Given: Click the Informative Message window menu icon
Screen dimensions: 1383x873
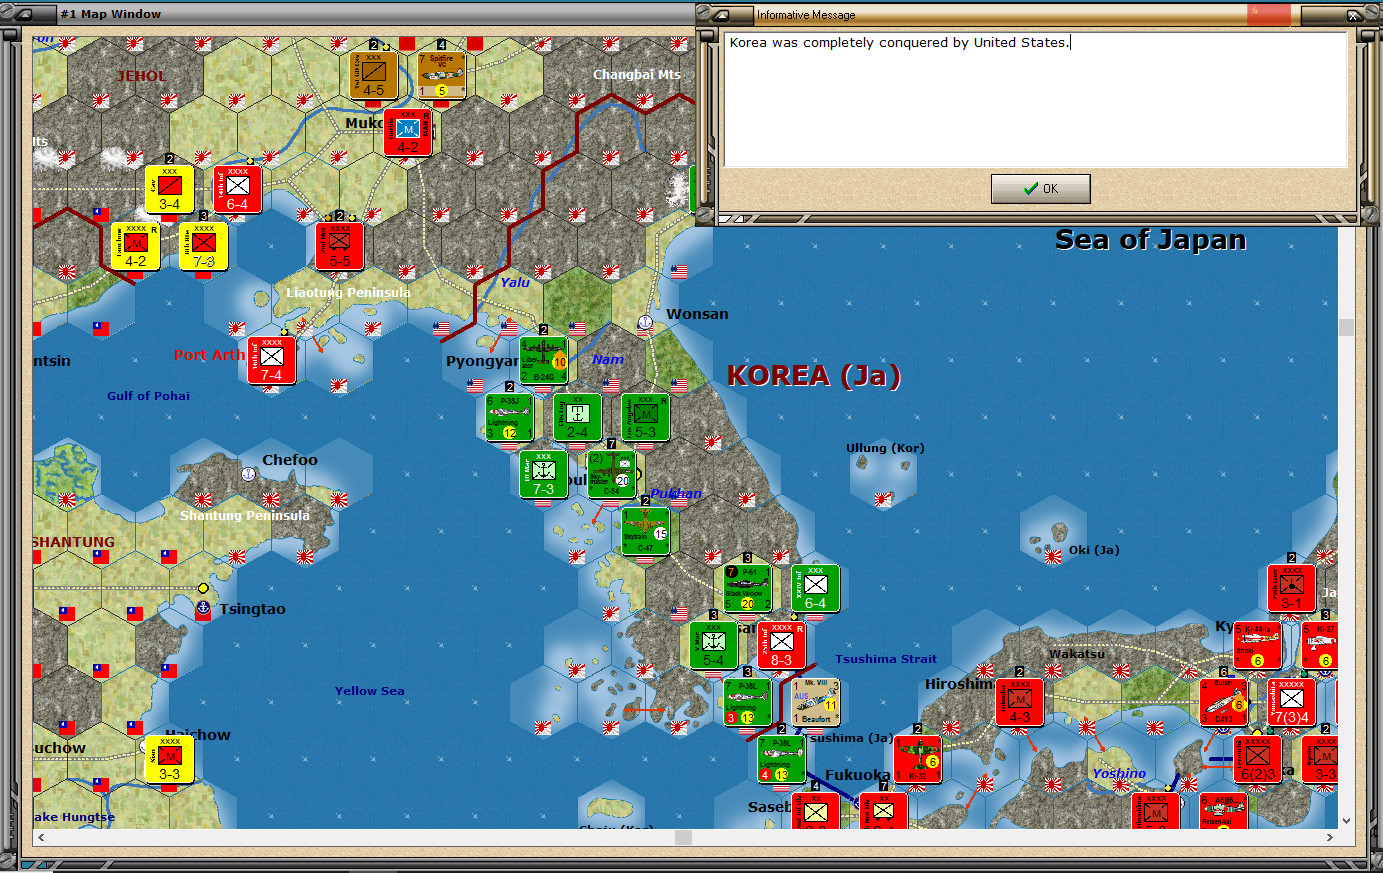Looking at the screenshot, I should 725,14.
